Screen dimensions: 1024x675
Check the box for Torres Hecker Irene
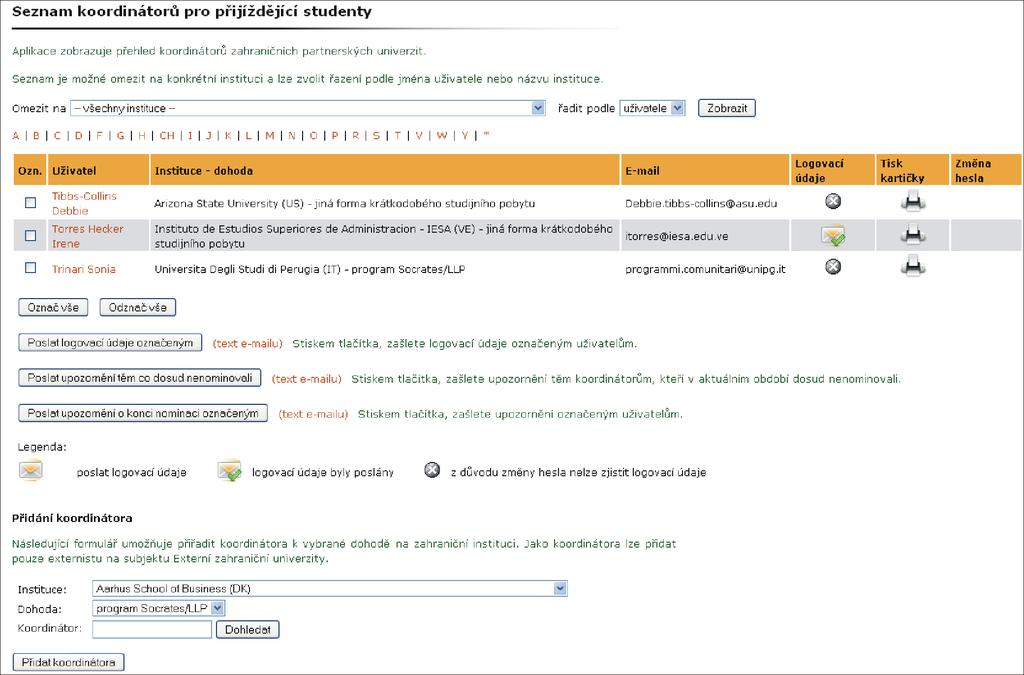(x=30, y=236)
